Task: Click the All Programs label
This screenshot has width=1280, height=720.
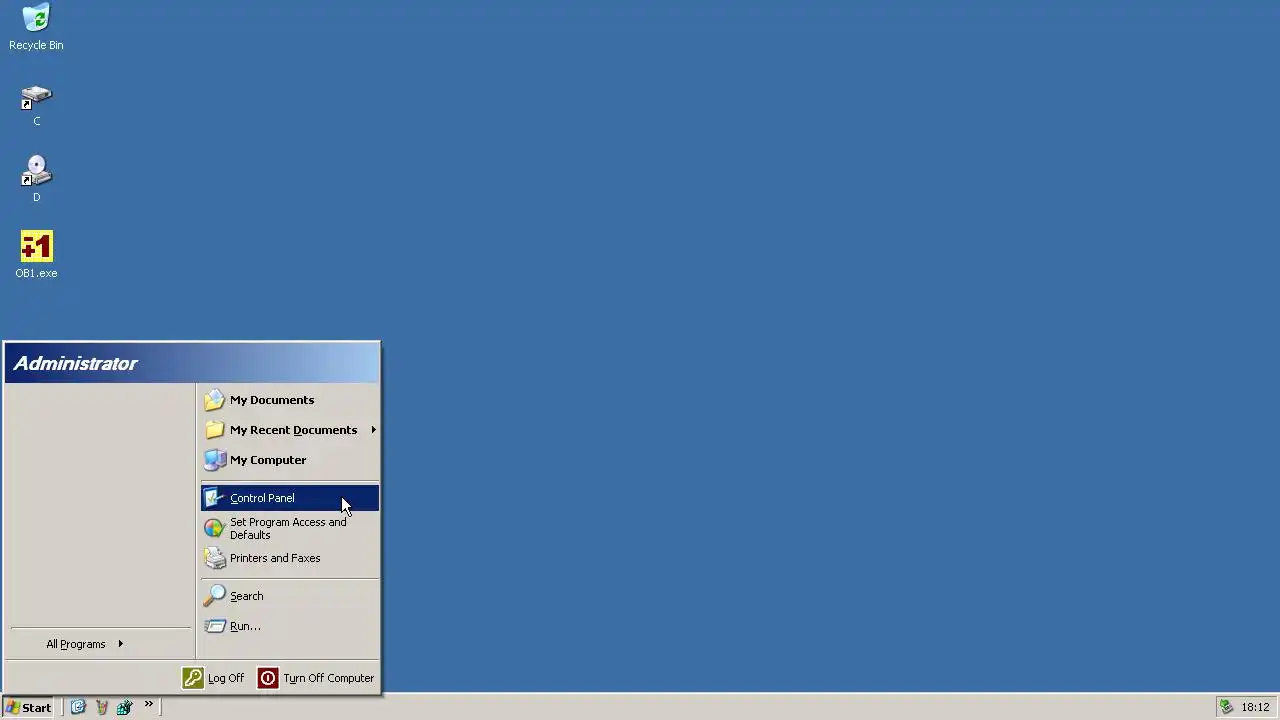Action: coord(75,644)
